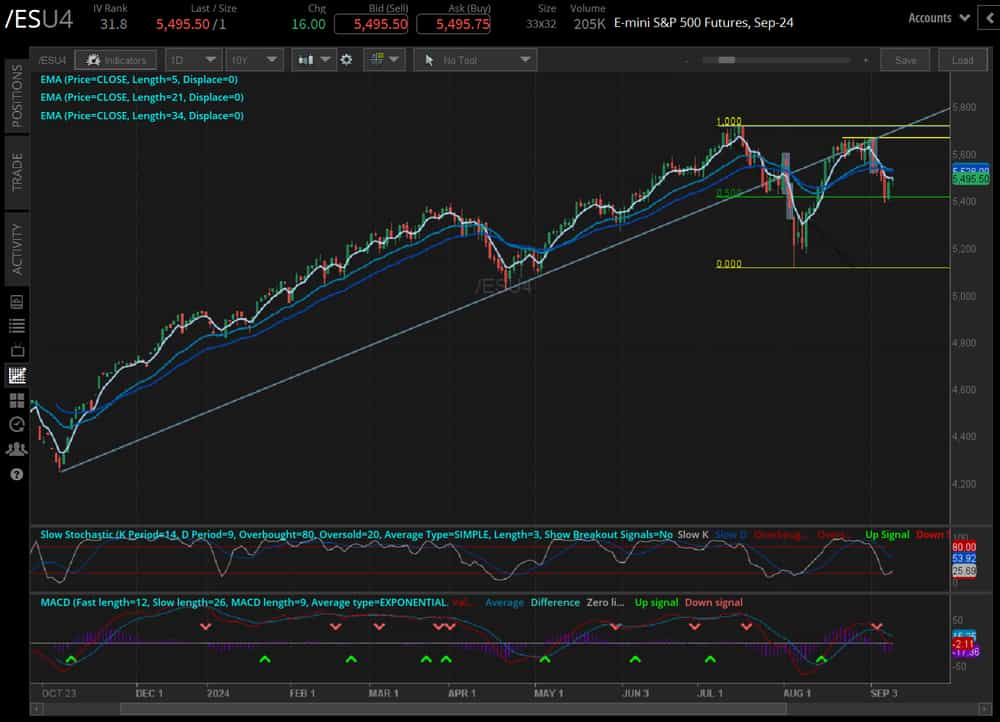Screen dimensions: 1000x722
Task: Click the SEP 3 date label on the time axis
Action: coord(884,693)
